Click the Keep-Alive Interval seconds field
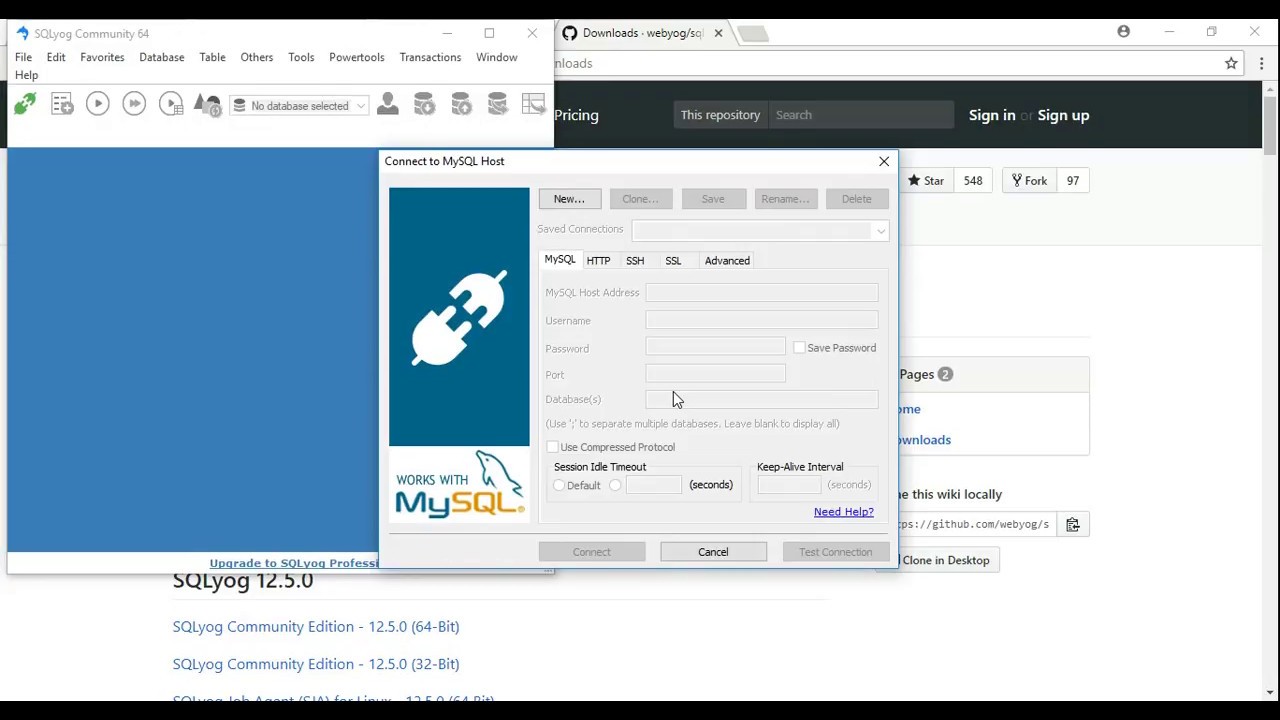The image size is (1280, 720). (788, 486)
